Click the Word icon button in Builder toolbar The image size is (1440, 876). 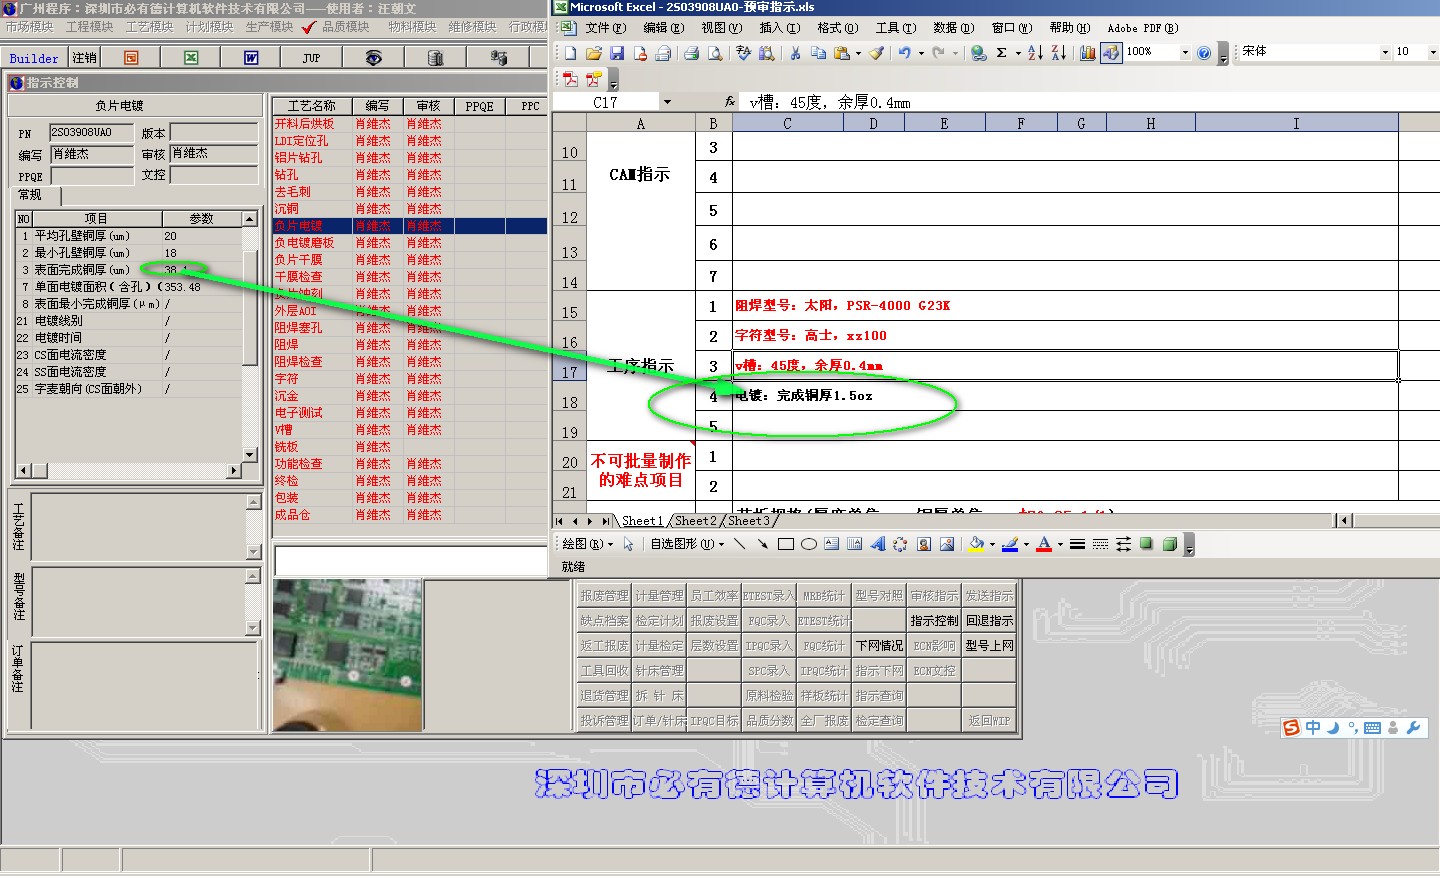(251, 58)
